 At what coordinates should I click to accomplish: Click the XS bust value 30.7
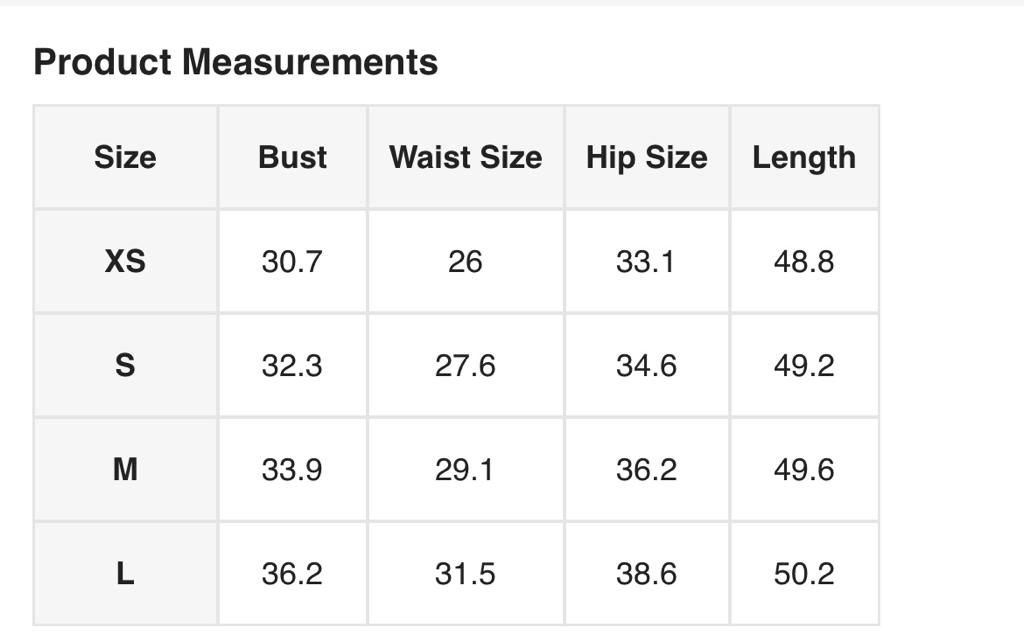tap(292, 261)
